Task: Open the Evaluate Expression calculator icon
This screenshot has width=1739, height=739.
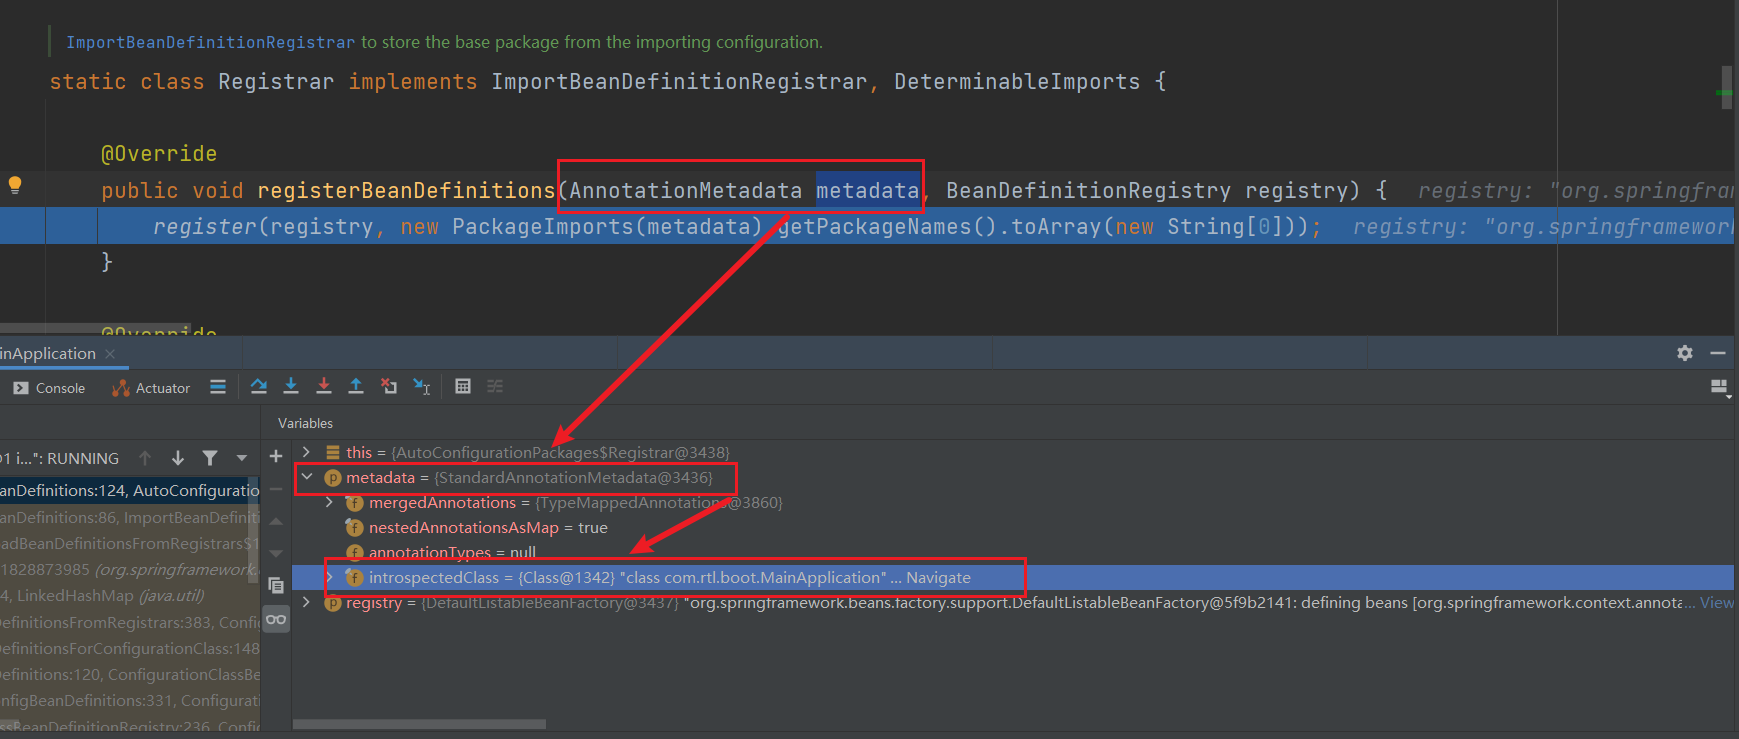Action: pyautogui.click(x=463, y=386)
